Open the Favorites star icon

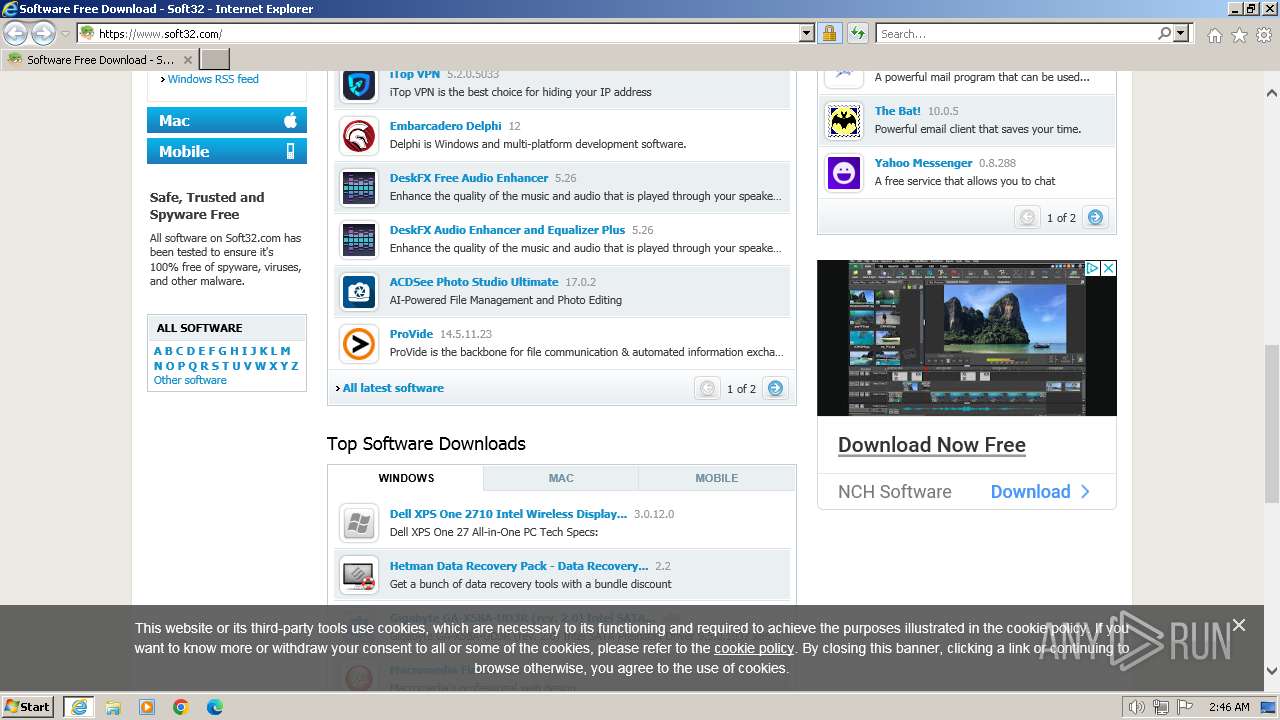(1239, 35)
